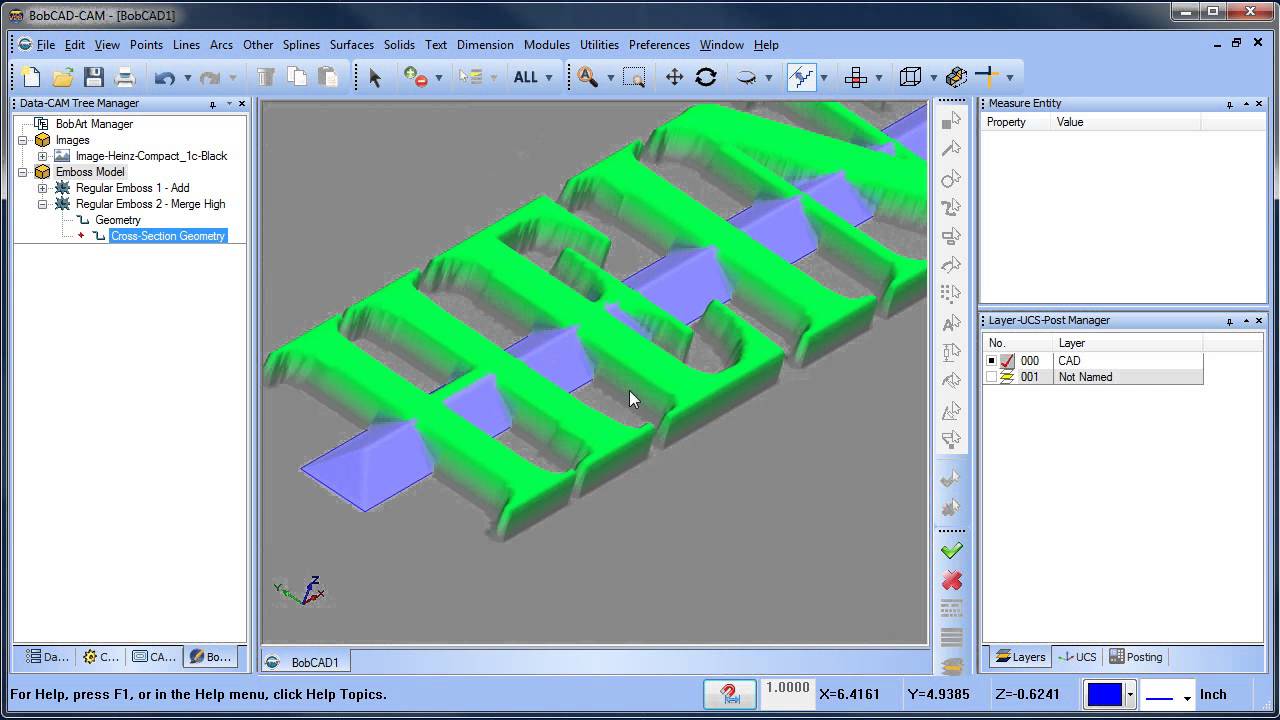The height and width of the screenshot is (720, 1280).
Task: Click the Undo arrow icon
Action: [165, 77]
